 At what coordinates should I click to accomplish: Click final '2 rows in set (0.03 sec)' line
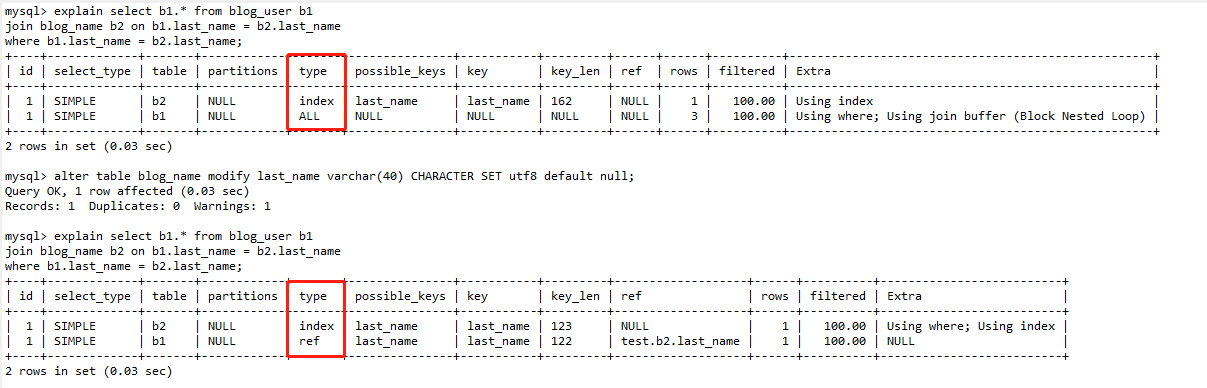[89, 371]
